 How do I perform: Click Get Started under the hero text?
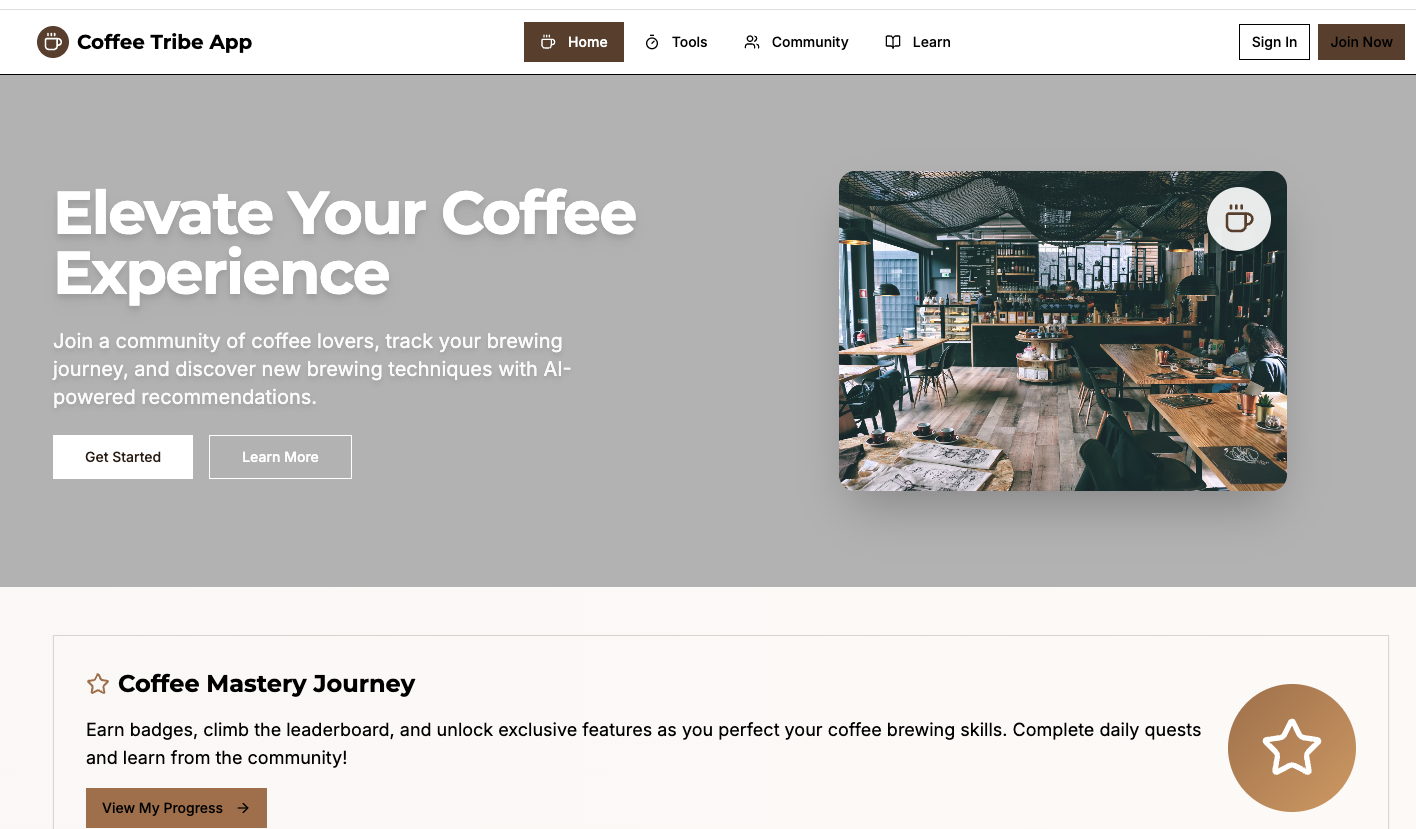[x=122, y=457]
